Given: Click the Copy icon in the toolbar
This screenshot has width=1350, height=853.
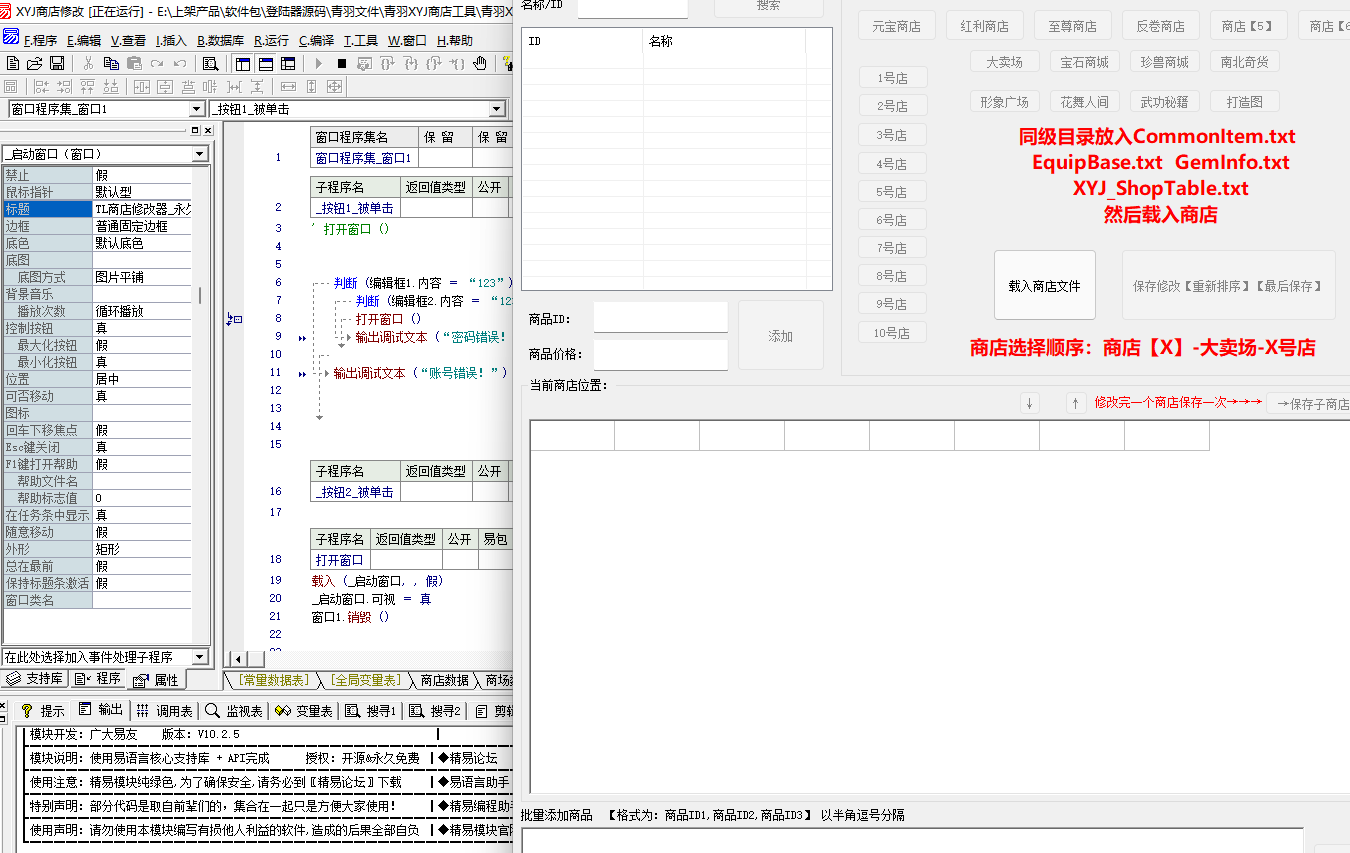Looking at the screenshot, I should point(111,63).
